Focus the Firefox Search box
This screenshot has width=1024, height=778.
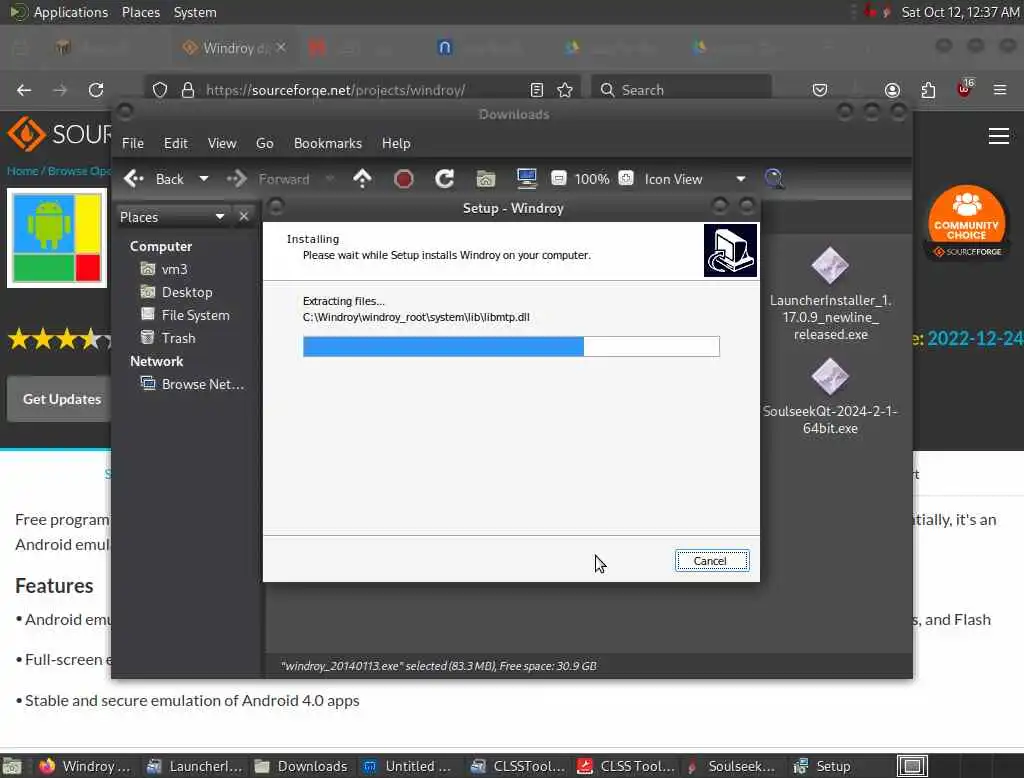pos(681,90)
